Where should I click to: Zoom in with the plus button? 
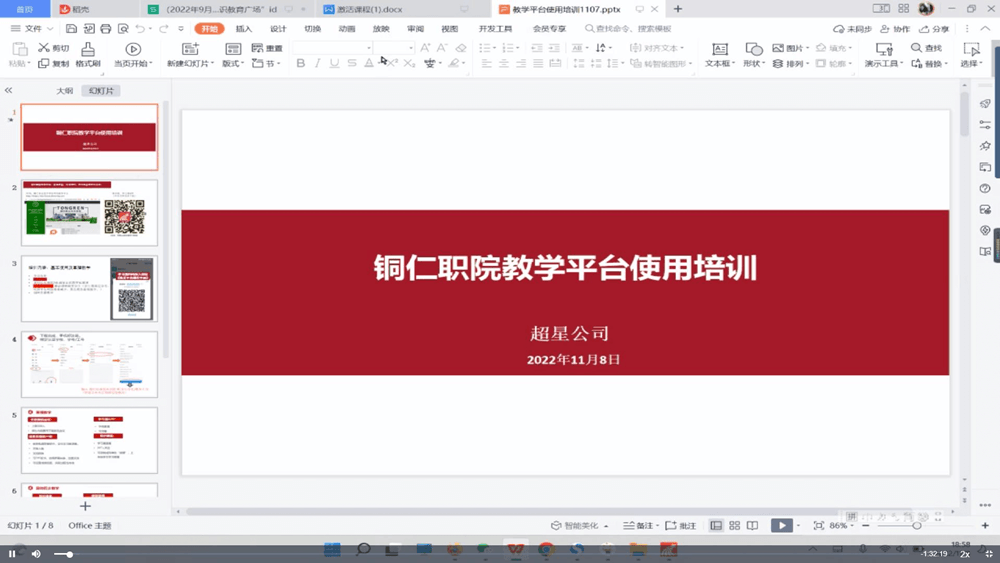tap(985, 525)
